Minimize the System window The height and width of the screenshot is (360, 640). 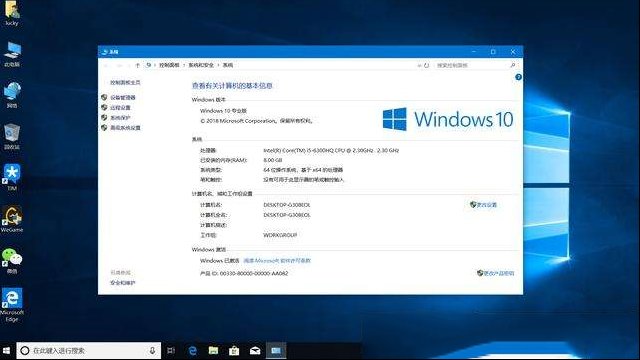tap(473, 52)
